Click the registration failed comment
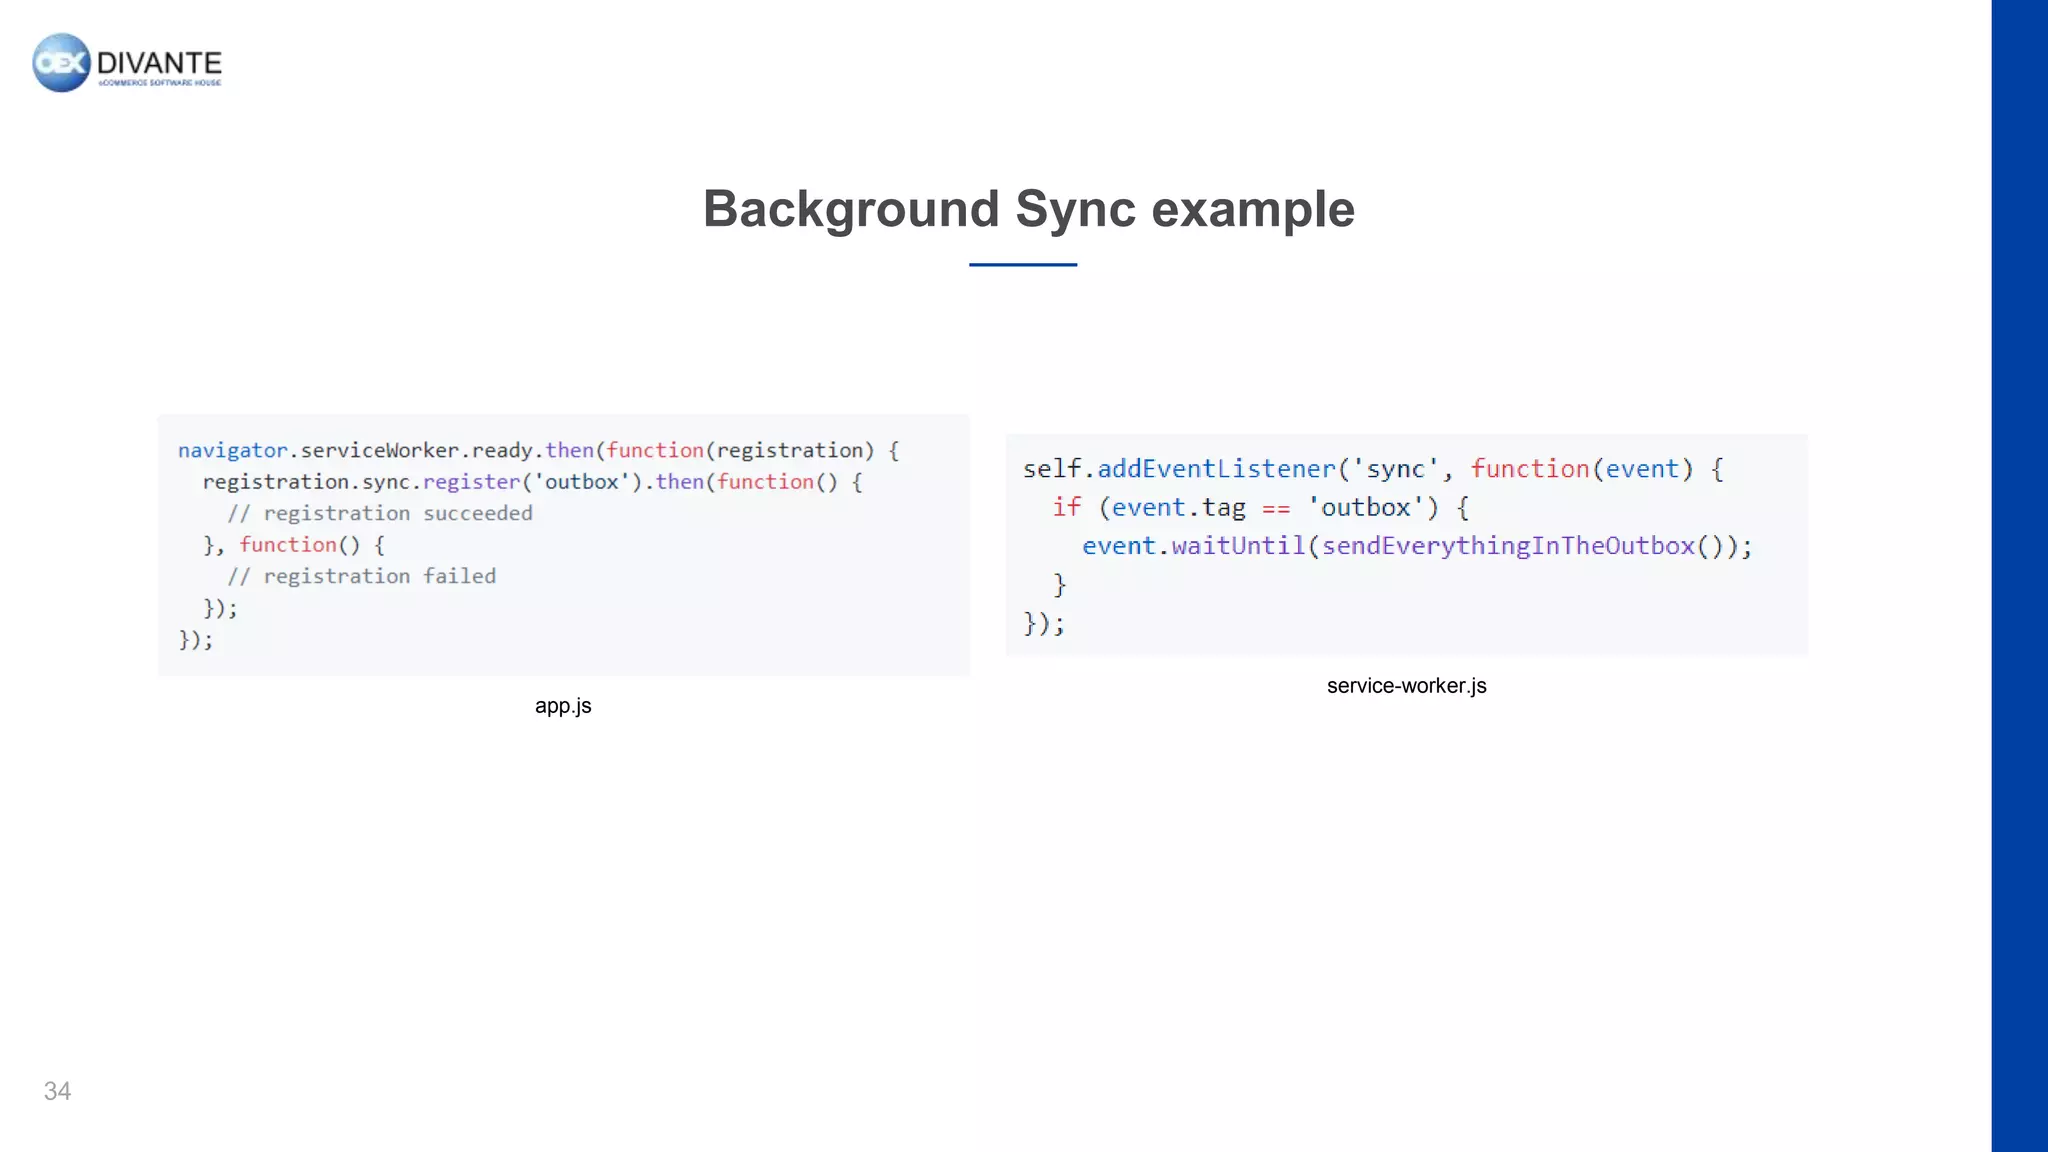The height and width of the screenshot is (1152, 2048). click(x=362, y=577)
